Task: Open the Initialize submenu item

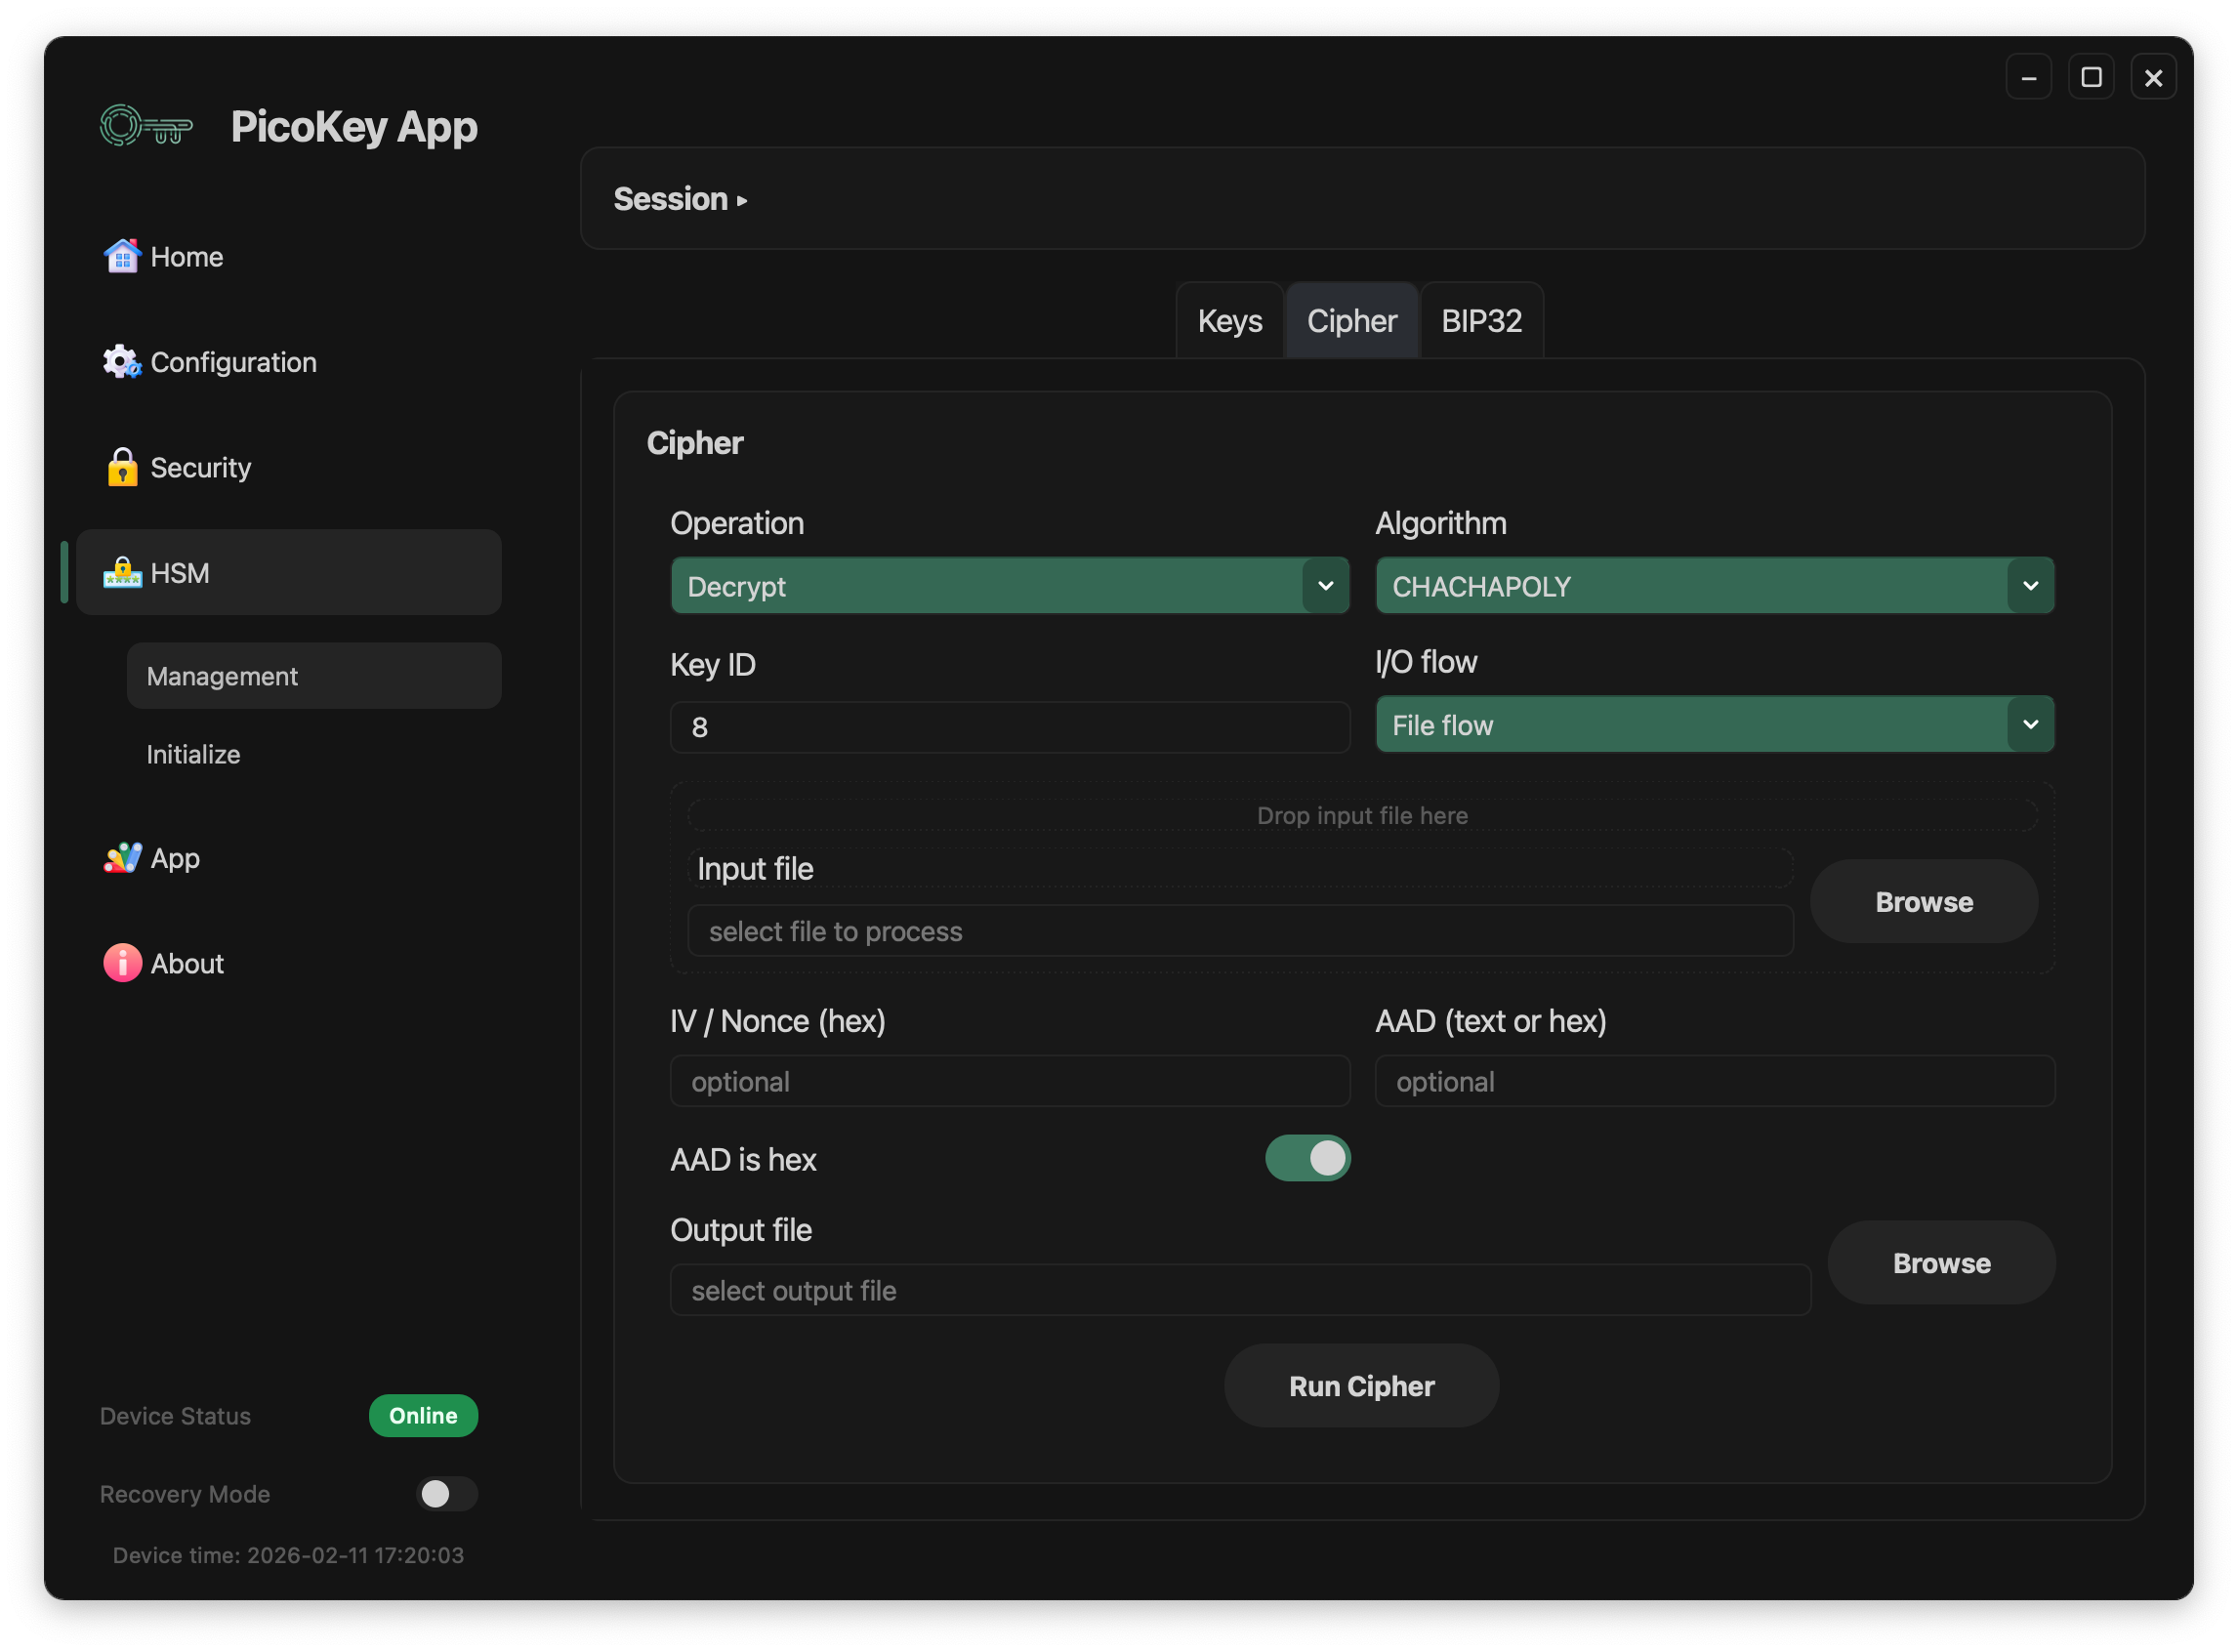Action: [x=193, y=754]
